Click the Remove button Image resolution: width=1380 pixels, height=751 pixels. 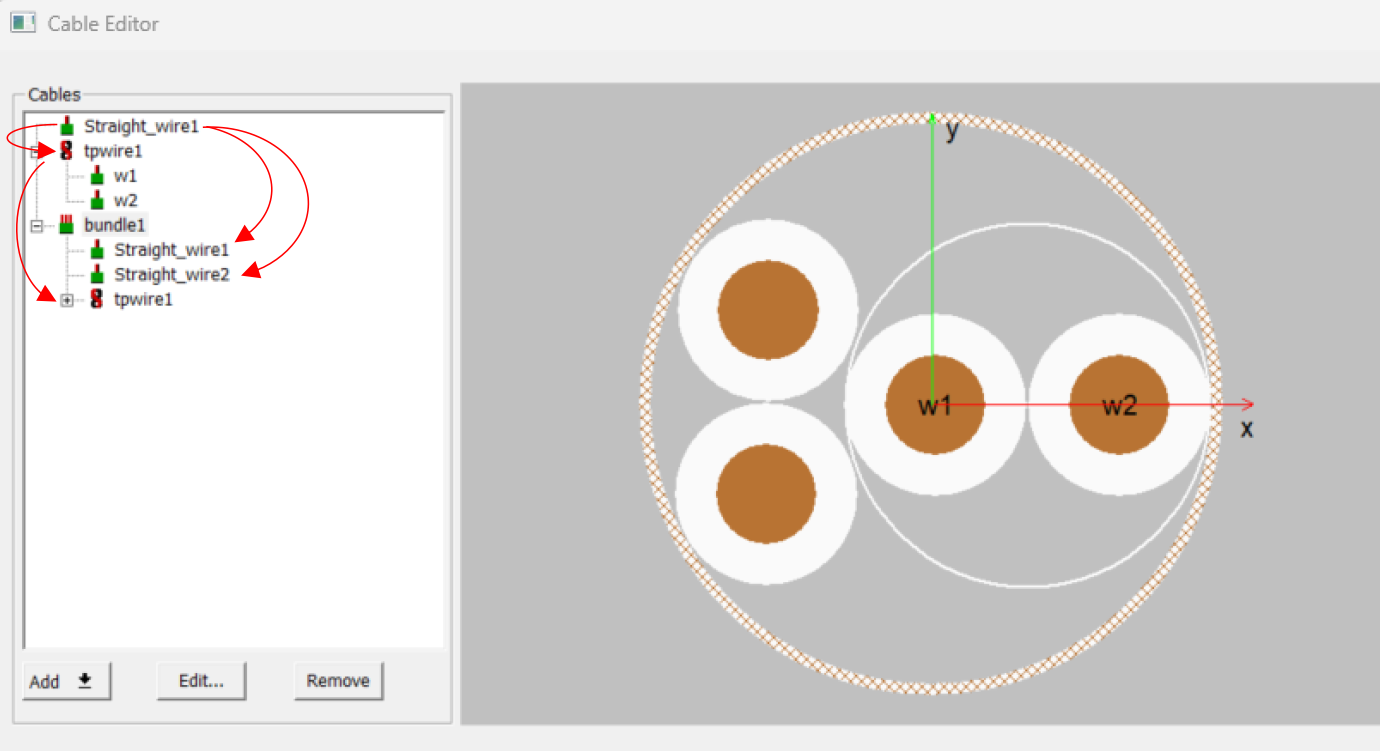(x=338, y=680)
